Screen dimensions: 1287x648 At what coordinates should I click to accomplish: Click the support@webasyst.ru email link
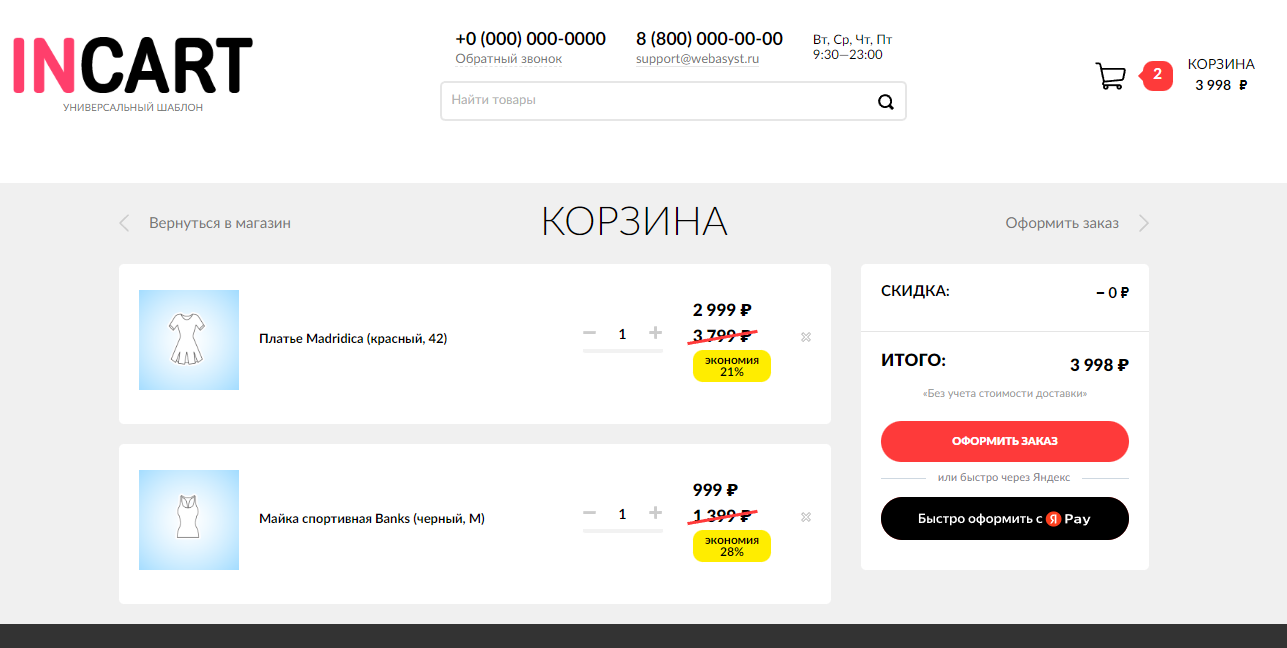[697, 59]
